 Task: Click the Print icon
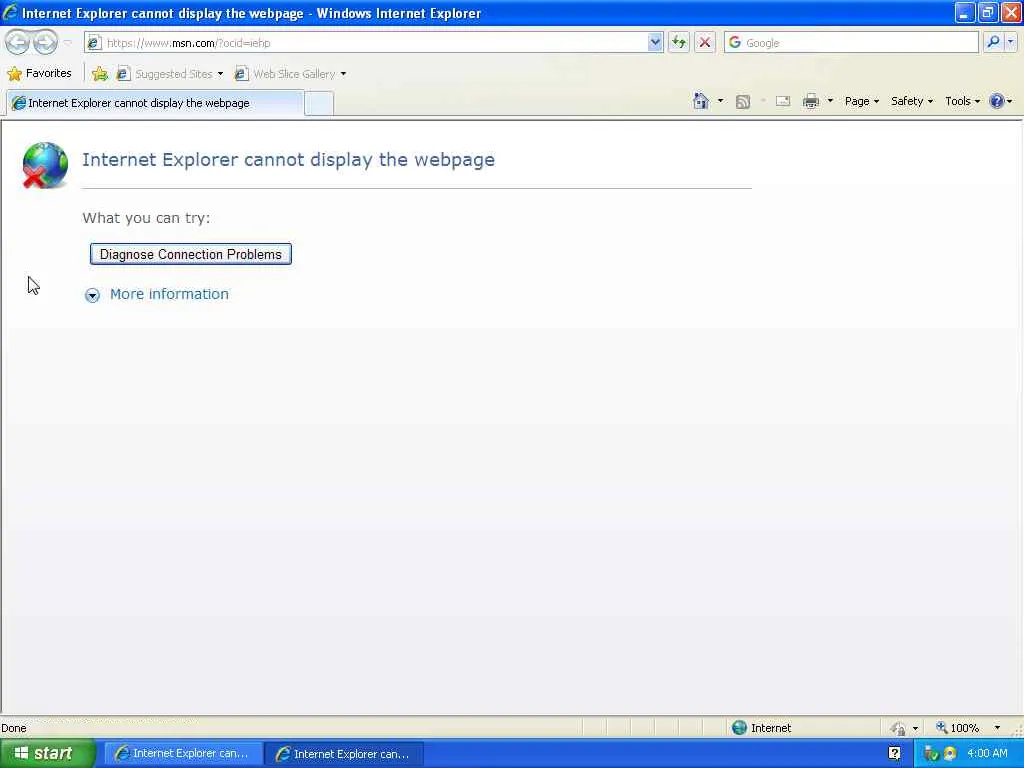click(x=810, y=101)
